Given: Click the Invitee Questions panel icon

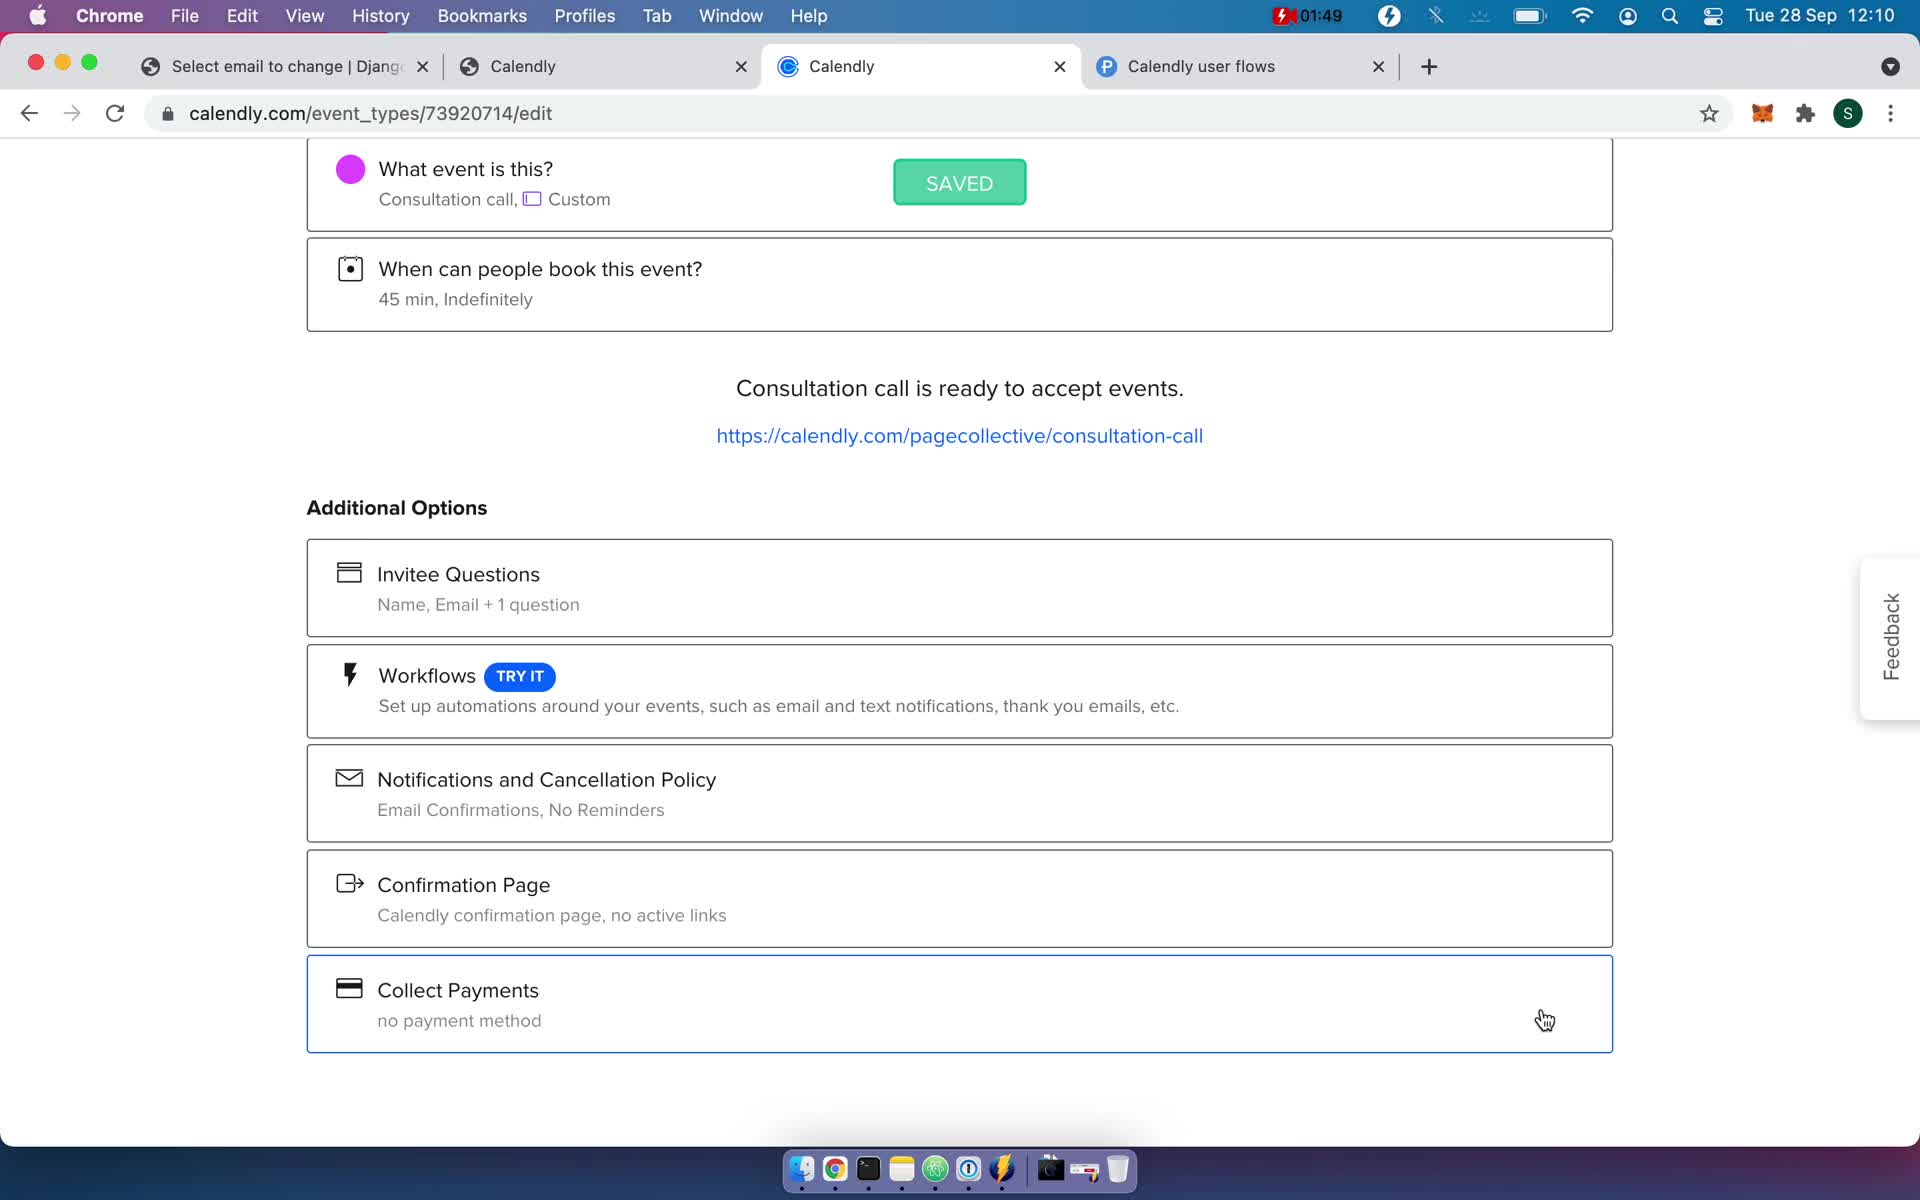Looking at the screenshot, I should (x=350, y=574).
